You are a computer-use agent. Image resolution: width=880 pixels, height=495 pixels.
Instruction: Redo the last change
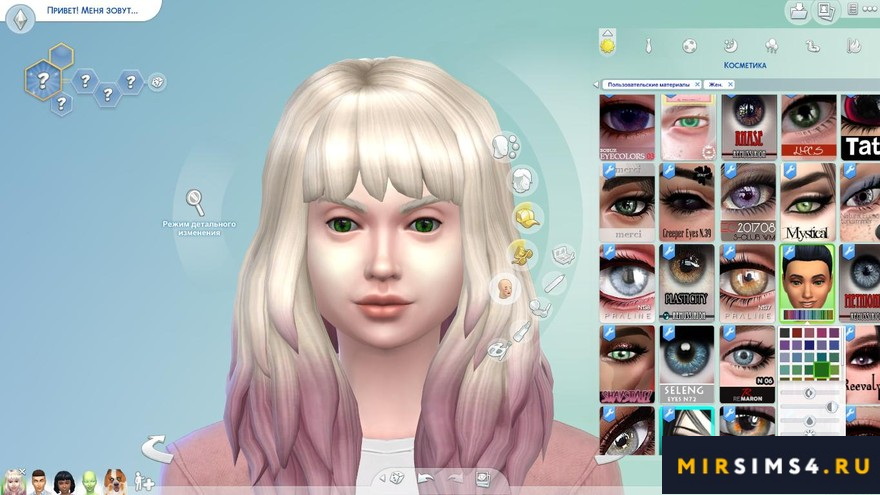455,478
